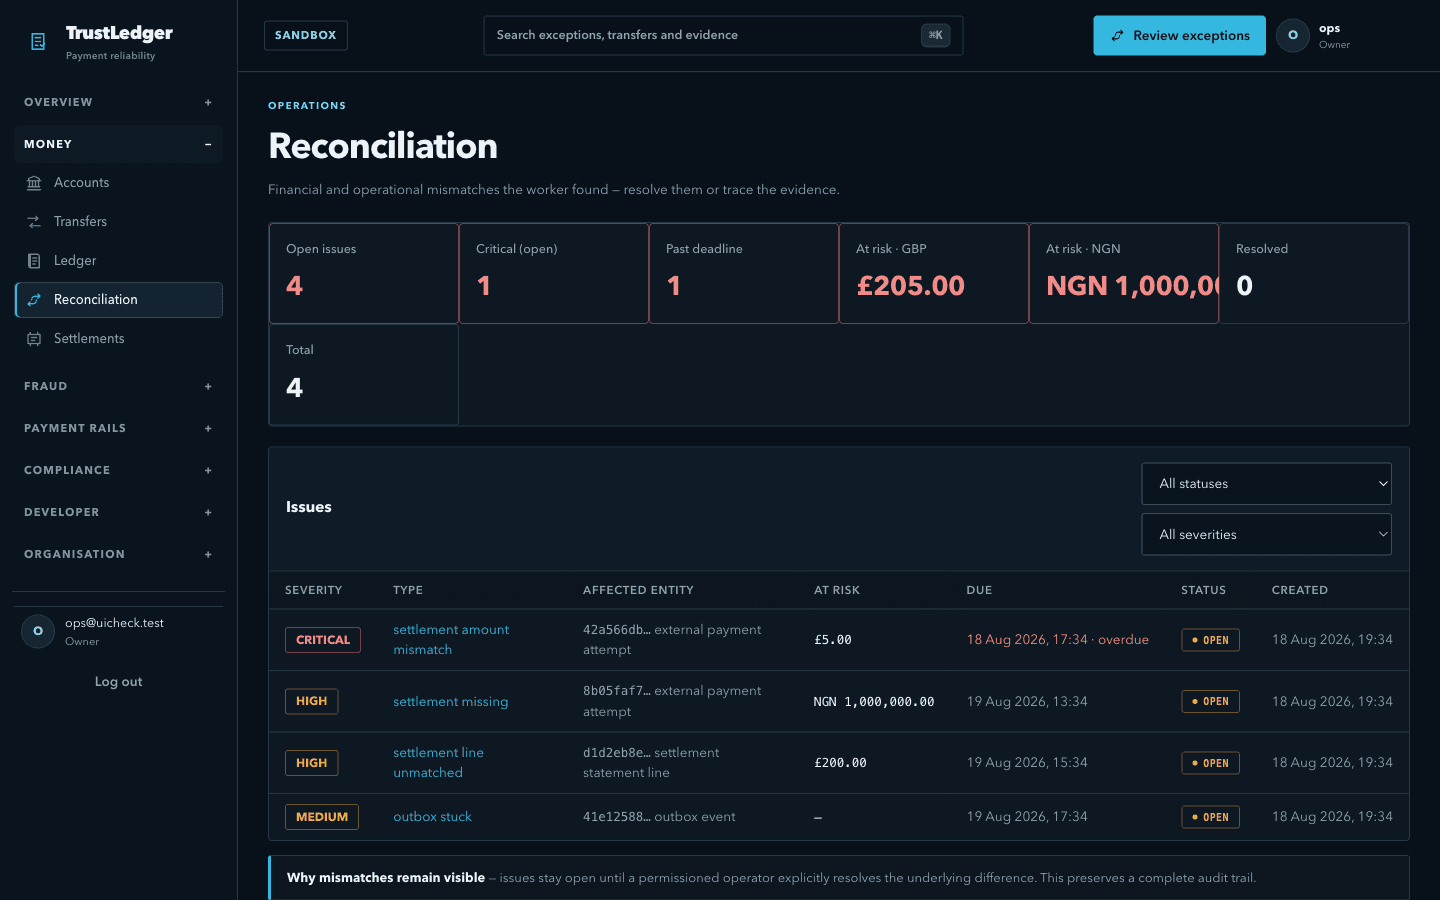Click the ⌘K shortcut badge in search
Screen dimensions: 1440x900
pos(935,35)
